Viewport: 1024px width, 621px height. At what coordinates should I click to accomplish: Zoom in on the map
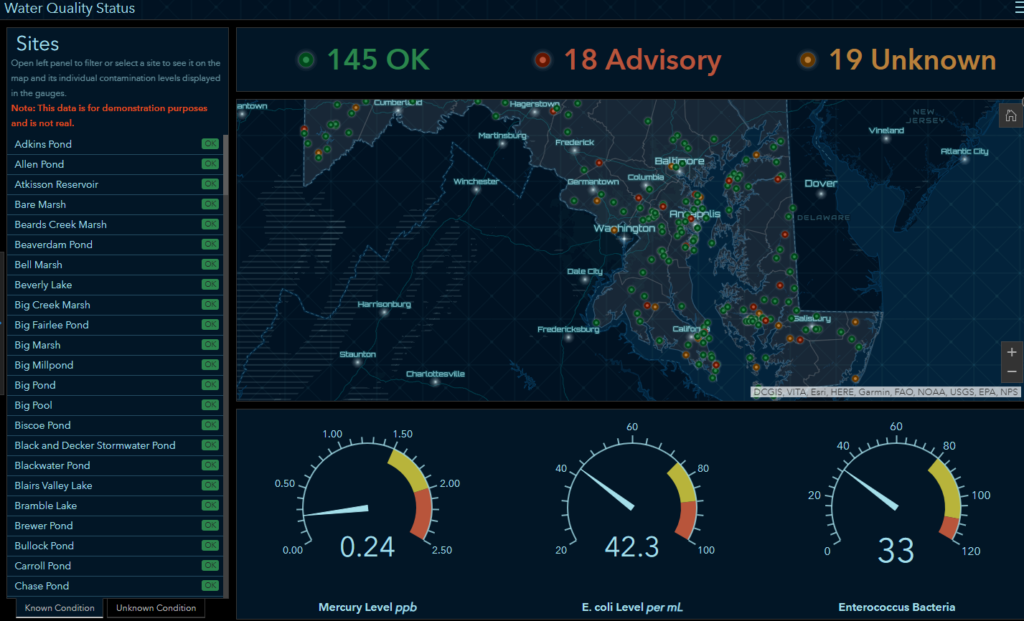(x=1012, y=352)
